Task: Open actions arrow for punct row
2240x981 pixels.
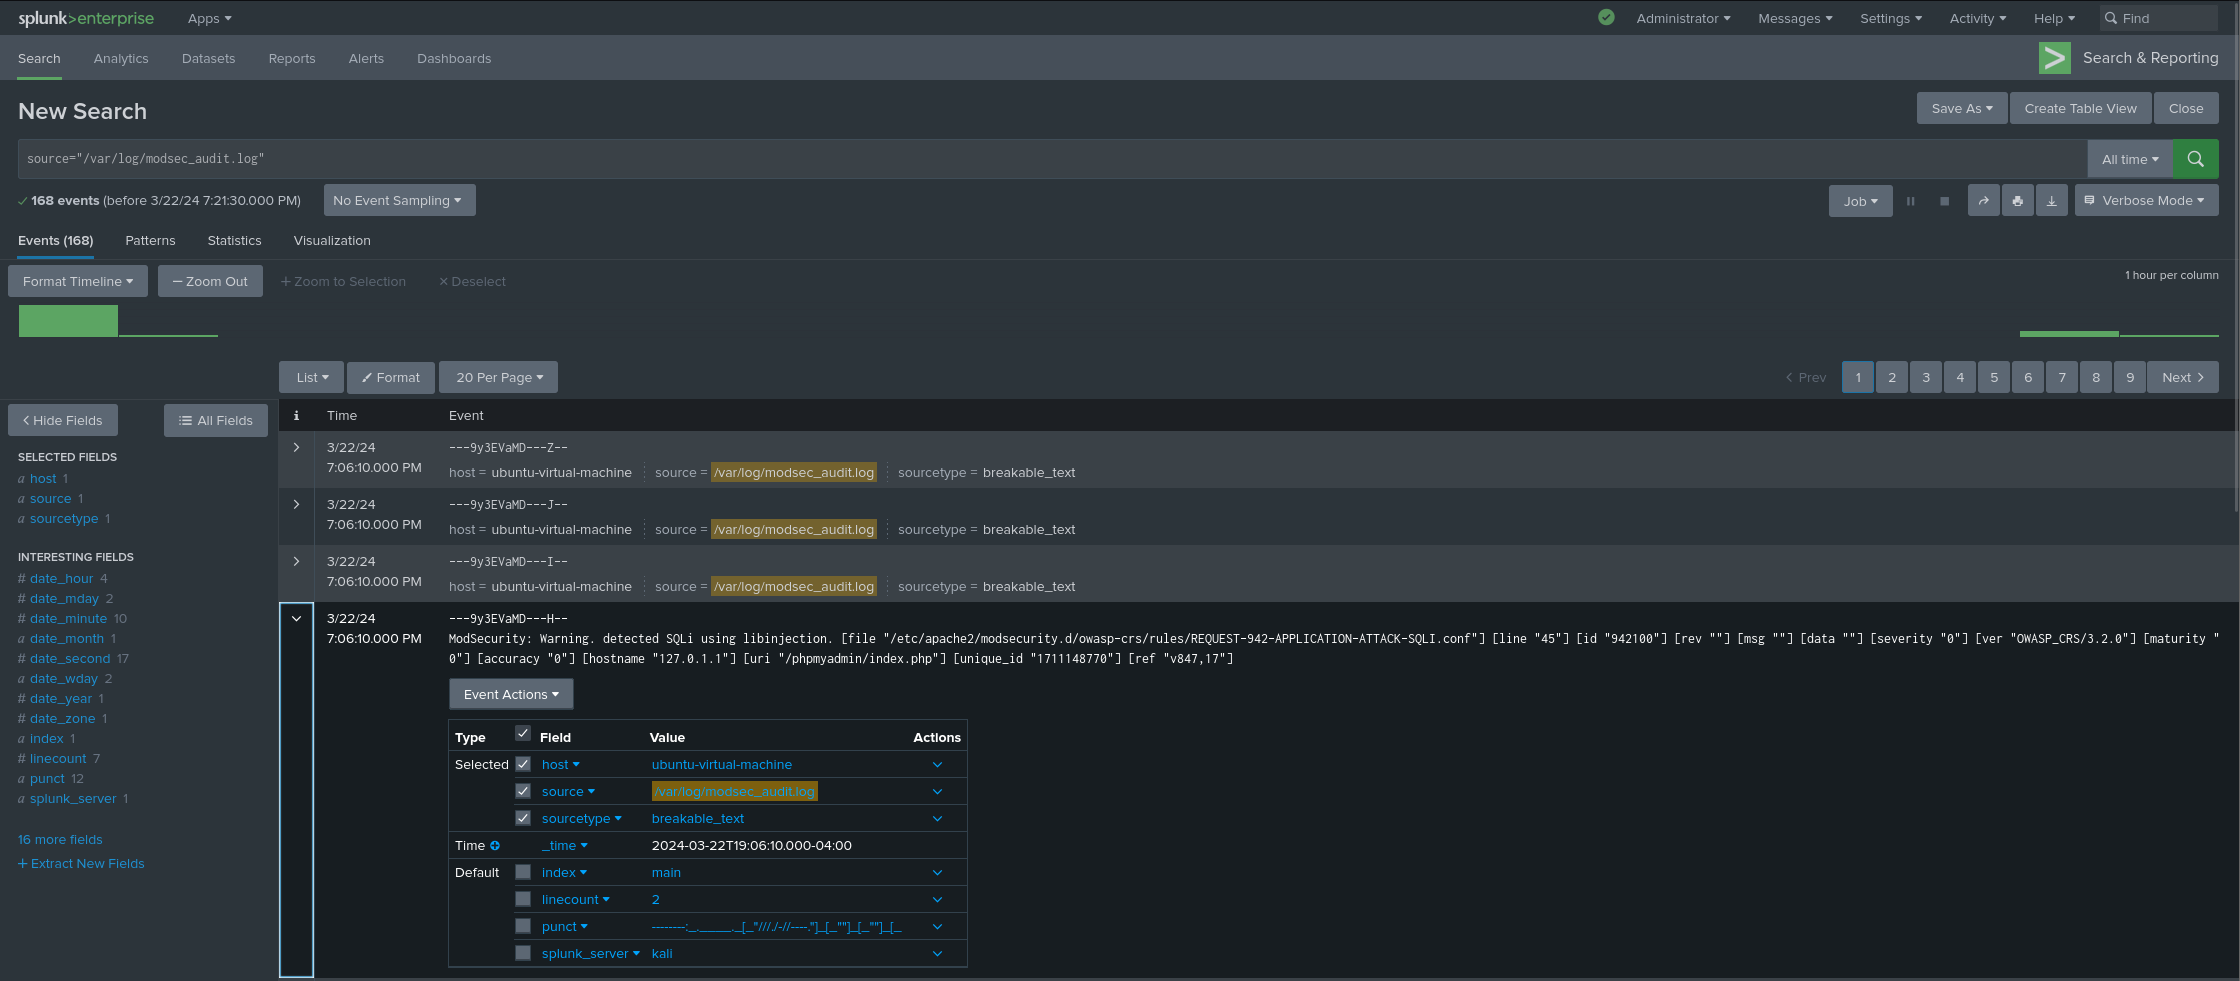Action: click(x=937, y=926)
